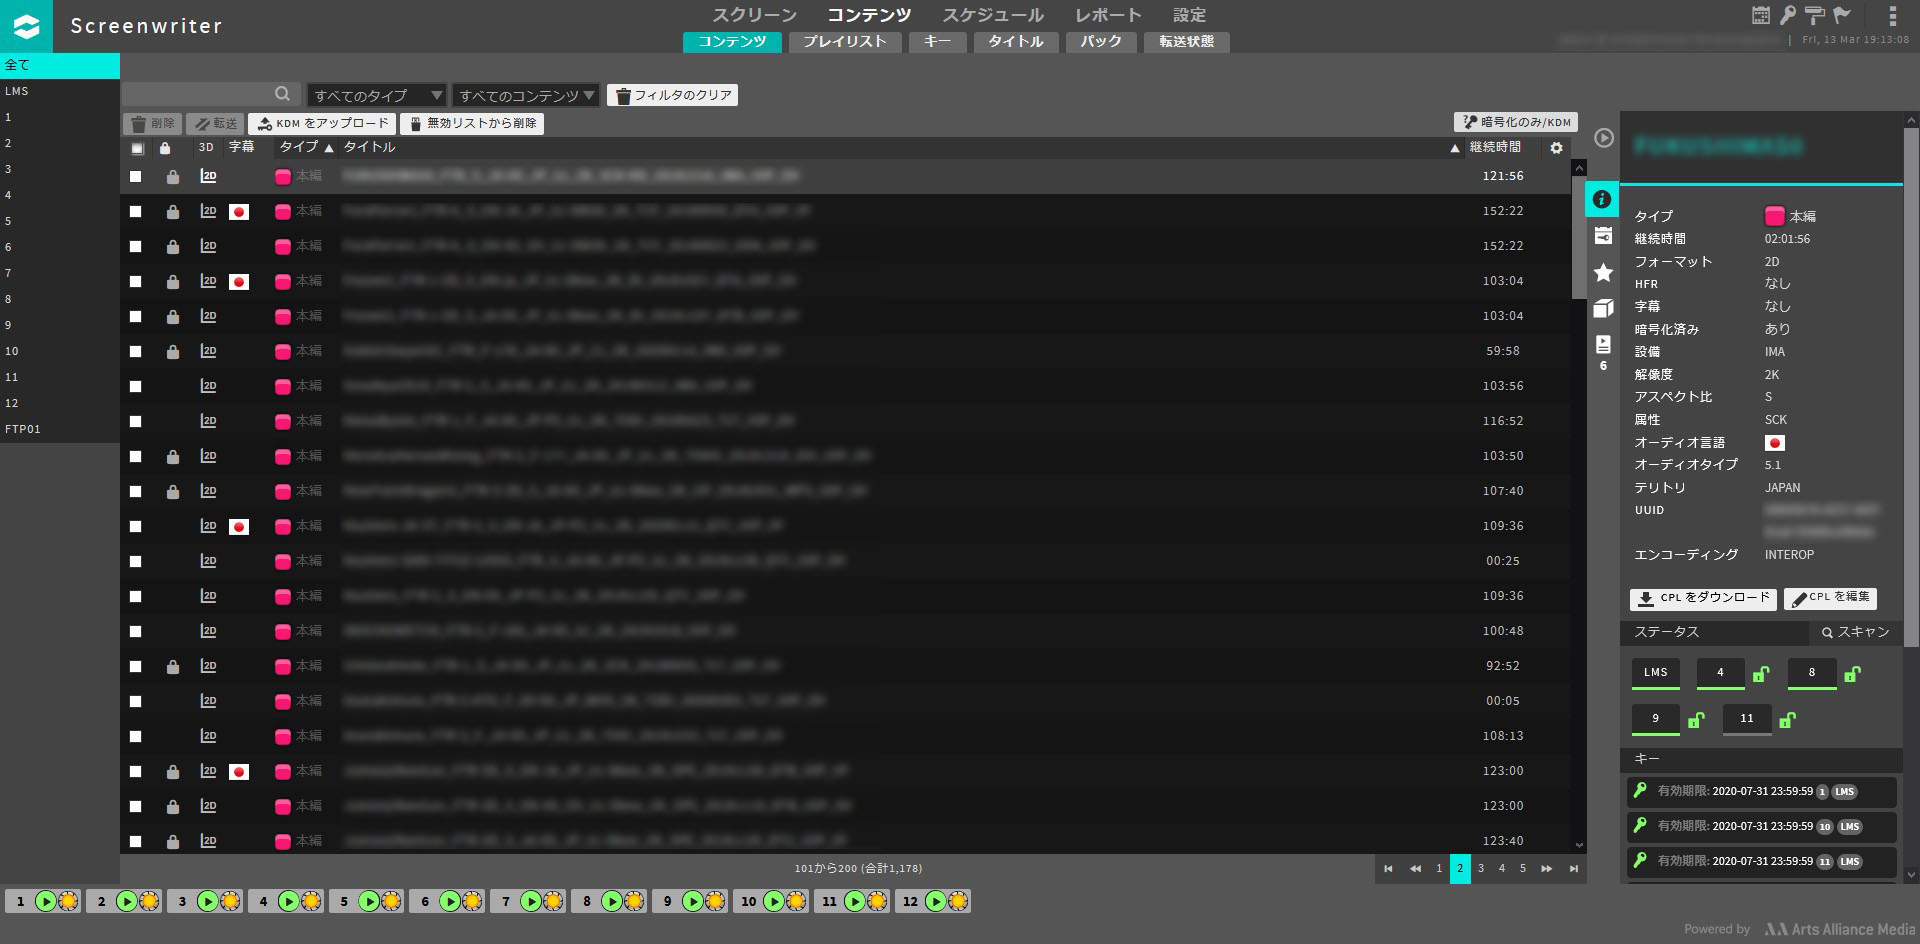
Task: Switch to タイトル sub-tab
Action: (1016, 42)
